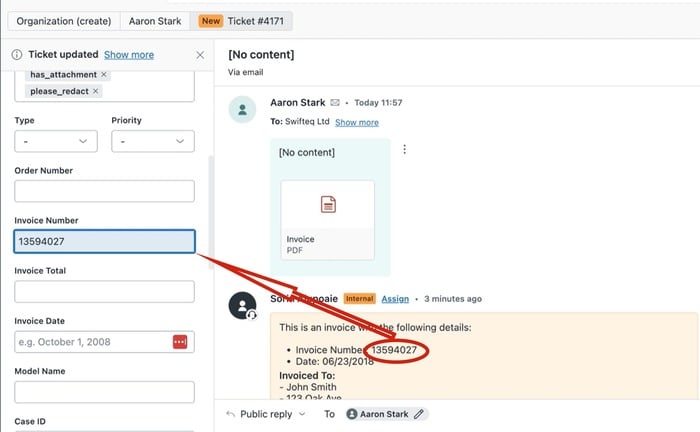700x432 pixels.
Task: Click Show more next to Swifteq Ltd recipient
Action: tap(357, 122)
